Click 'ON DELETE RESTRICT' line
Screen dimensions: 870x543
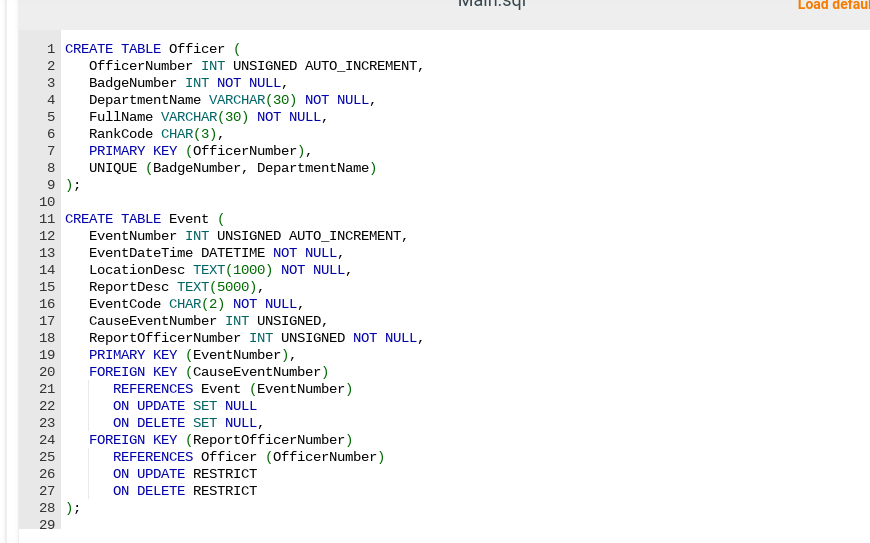185,491
